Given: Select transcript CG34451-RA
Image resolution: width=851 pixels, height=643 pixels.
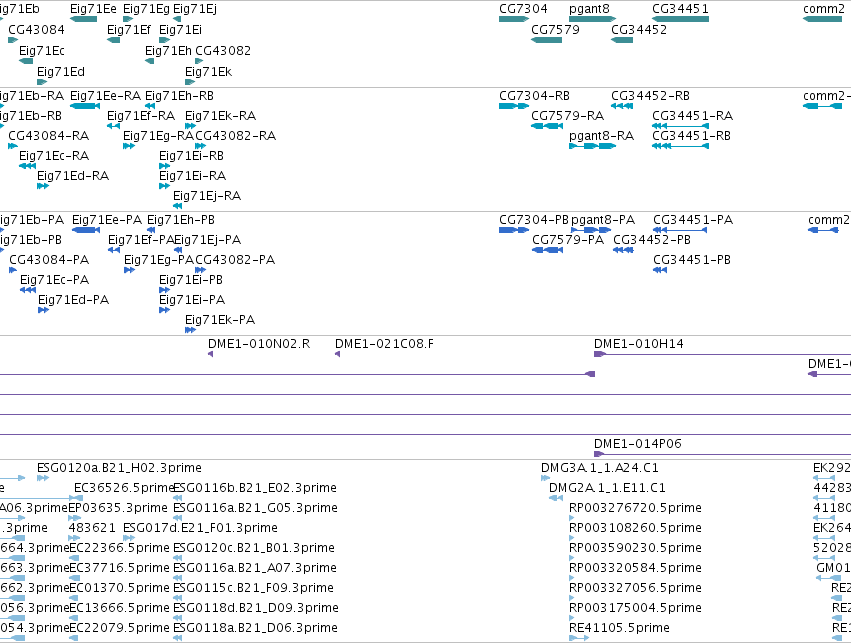Looking at the screenshot, I should coord(693,116).
